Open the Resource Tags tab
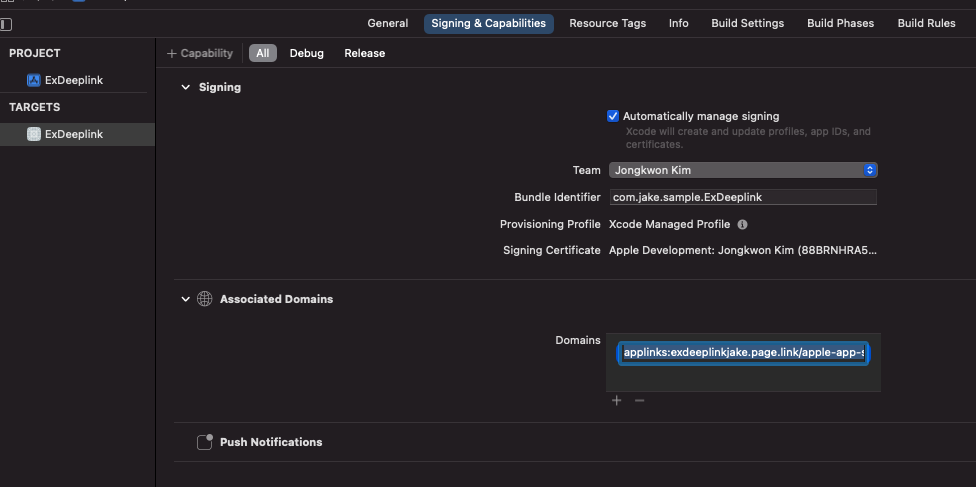The height and width of the screenshot is (487, 976). tap(608, 23)
